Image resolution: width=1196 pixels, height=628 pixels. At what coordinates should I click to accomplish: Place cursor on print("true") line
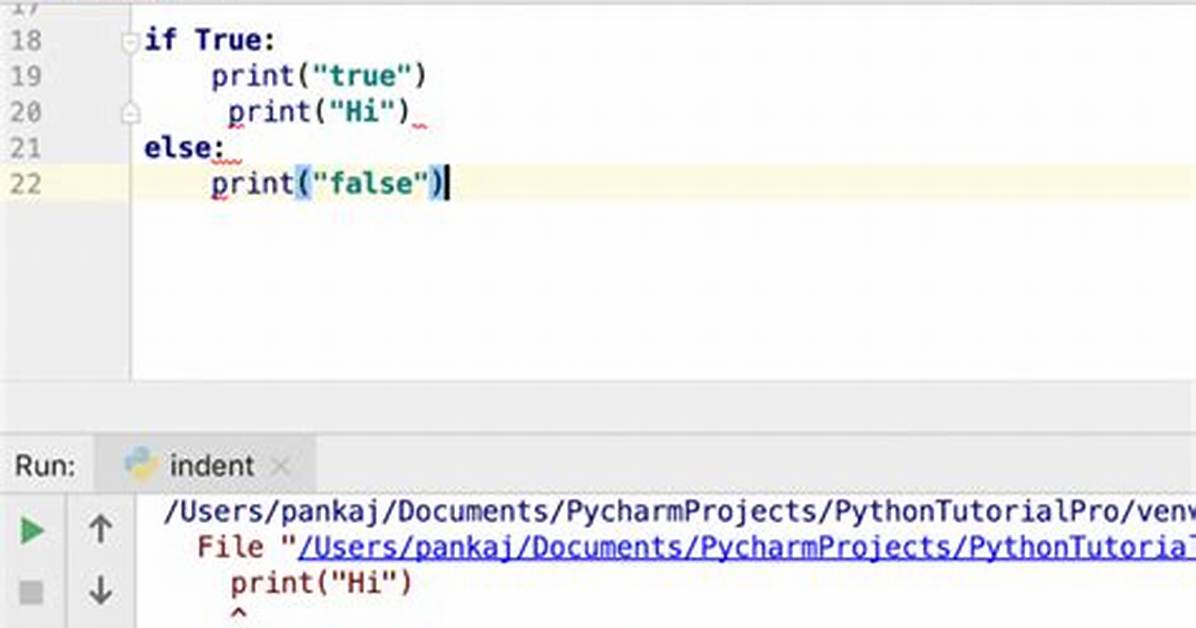pos(319,76)
